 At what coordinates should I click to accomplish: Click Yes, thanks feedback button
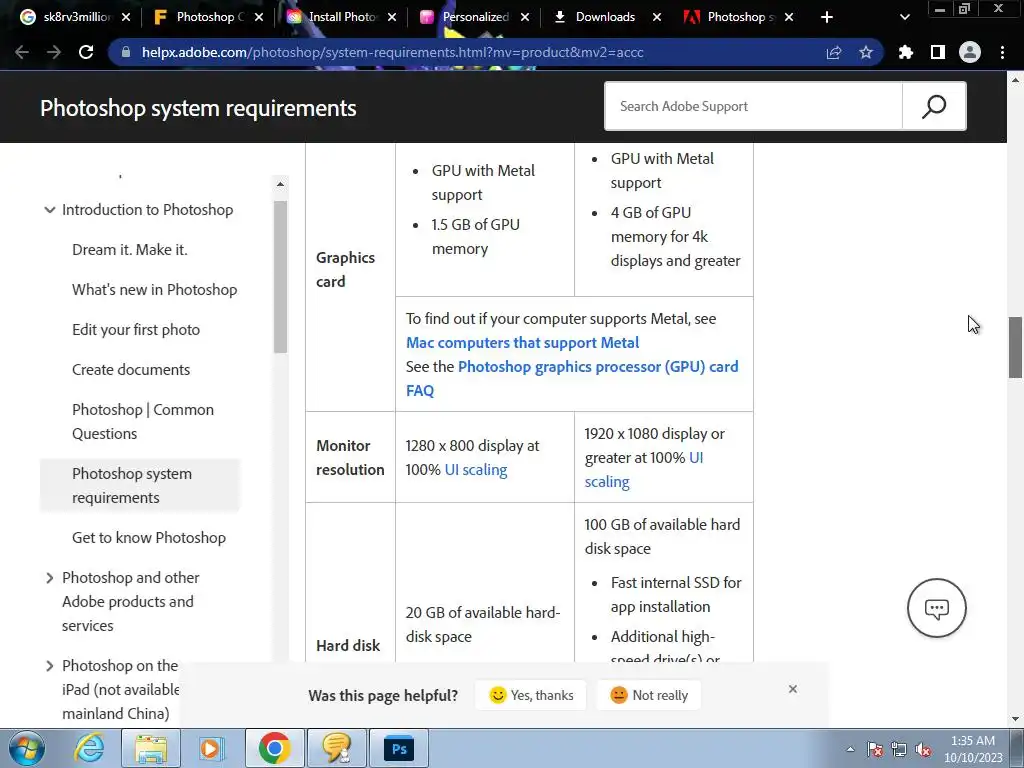530,695
